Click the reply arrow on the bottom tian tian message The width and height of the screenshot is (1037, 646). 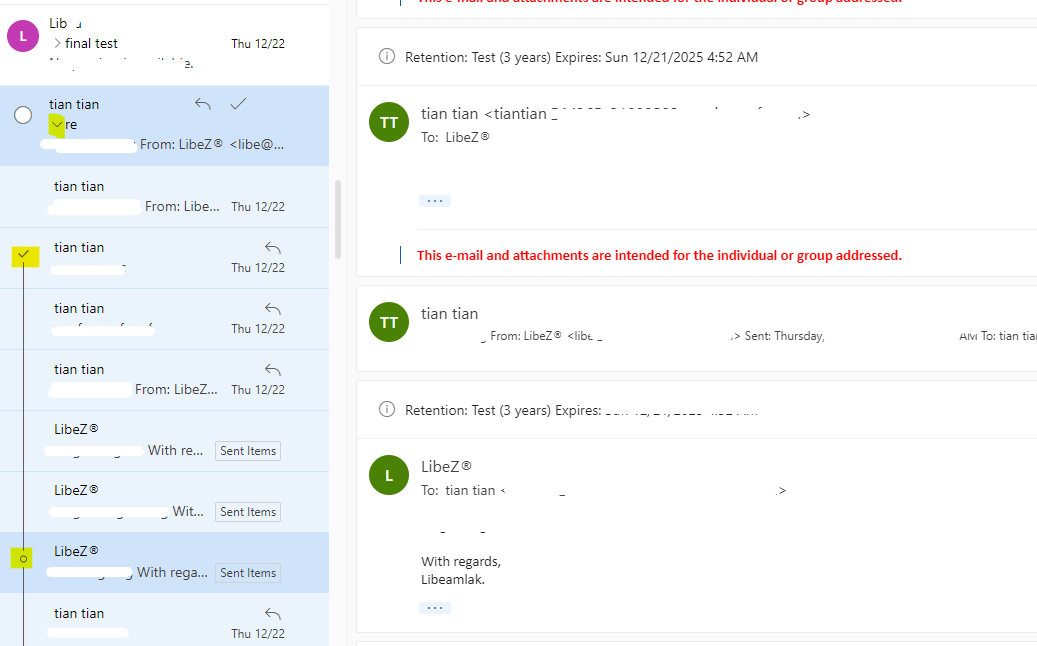[x=272, y=613]
